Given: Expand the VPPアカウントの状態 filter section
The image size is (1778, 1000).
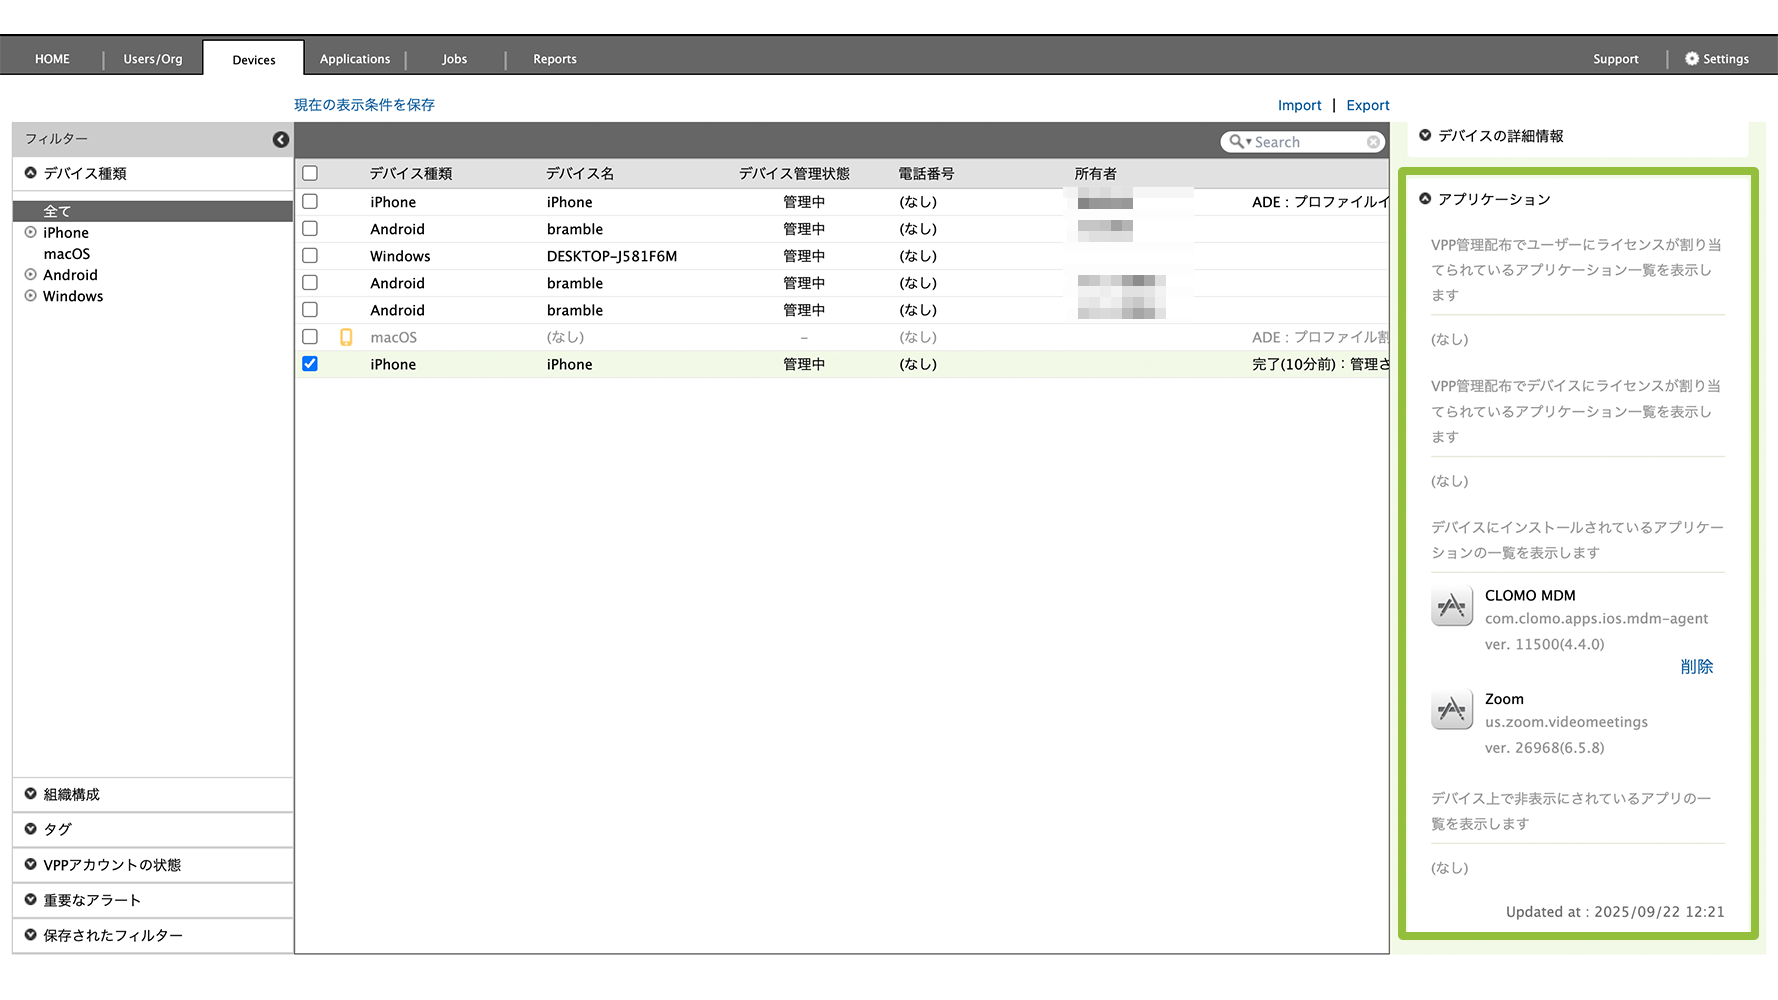Looking at the screenshot, I should (x=31, y=864).
